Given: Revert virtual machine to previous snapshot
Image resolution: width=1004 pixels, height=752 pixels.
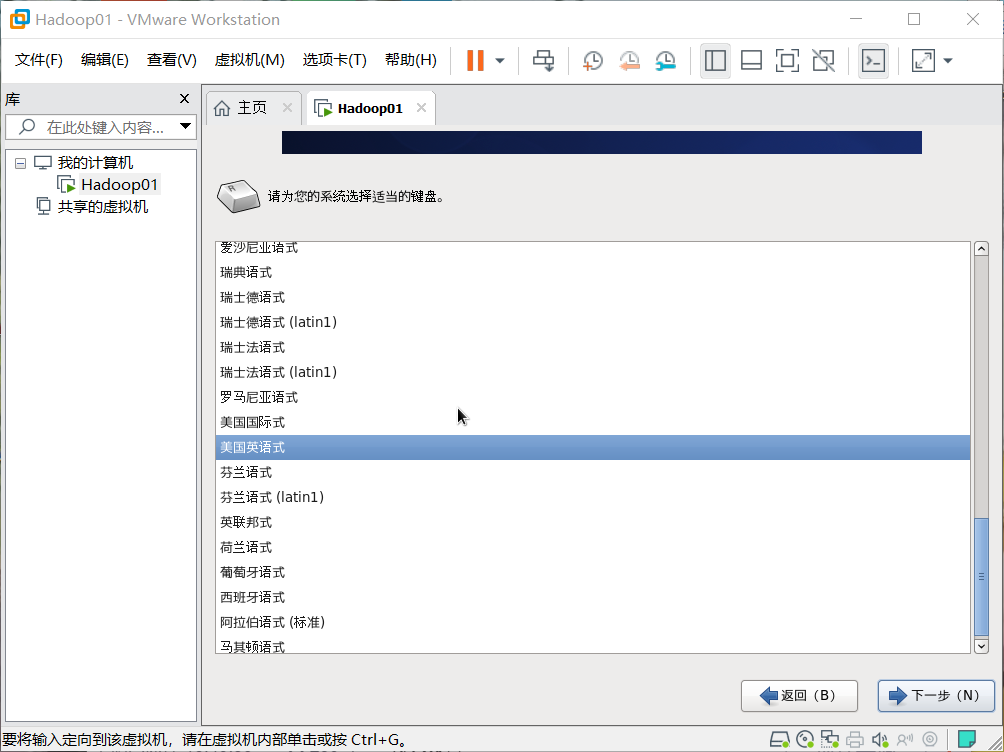Looking at the screenshot, I should (629, 61).
